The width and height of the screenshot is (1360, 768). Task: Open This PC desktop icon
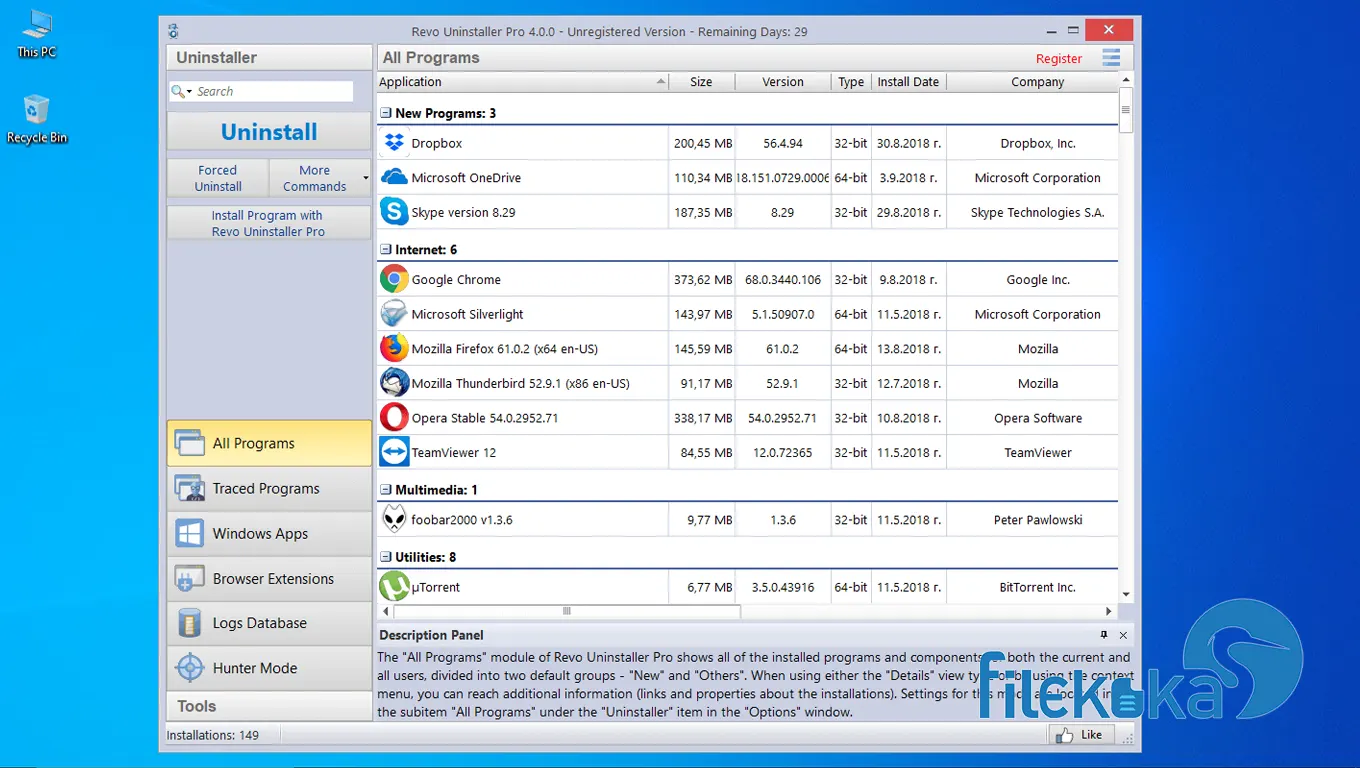click(x=37, y=33)
